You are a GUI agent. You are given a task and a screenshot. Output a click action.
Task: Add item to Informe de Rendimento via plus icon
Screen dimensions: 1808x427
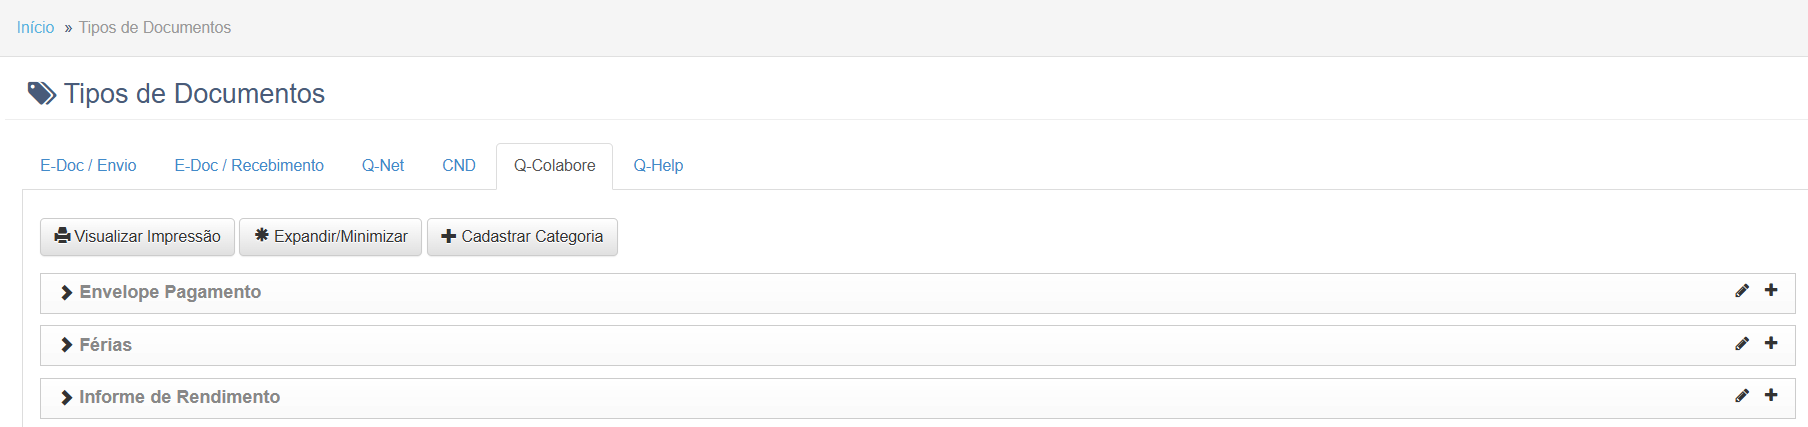[x=1771, y=395]
